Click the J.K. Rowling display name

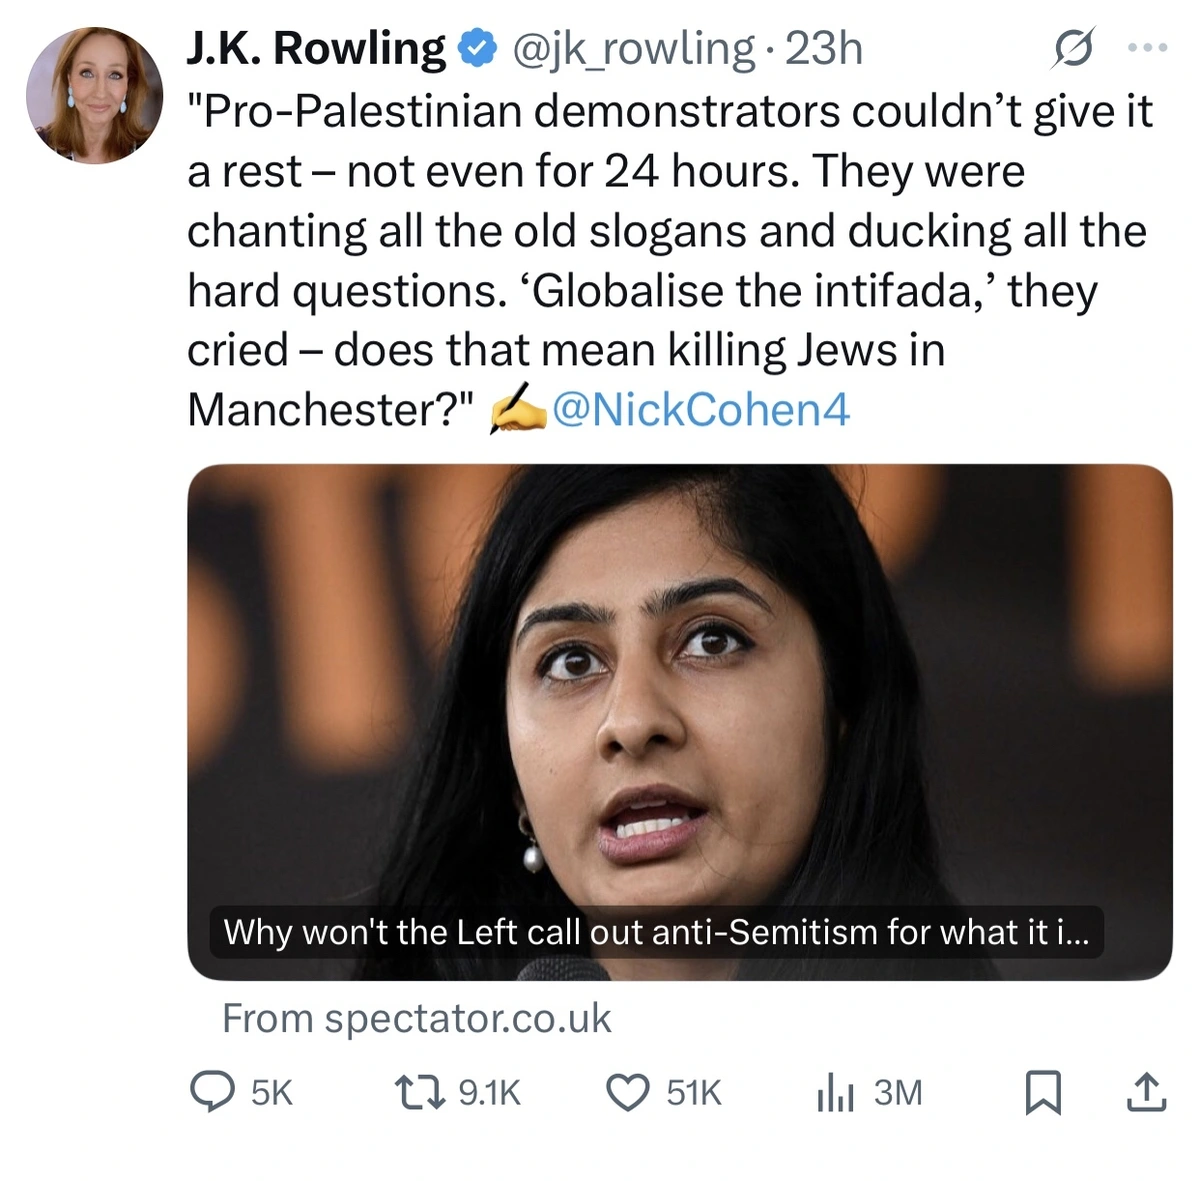(316, 48)
